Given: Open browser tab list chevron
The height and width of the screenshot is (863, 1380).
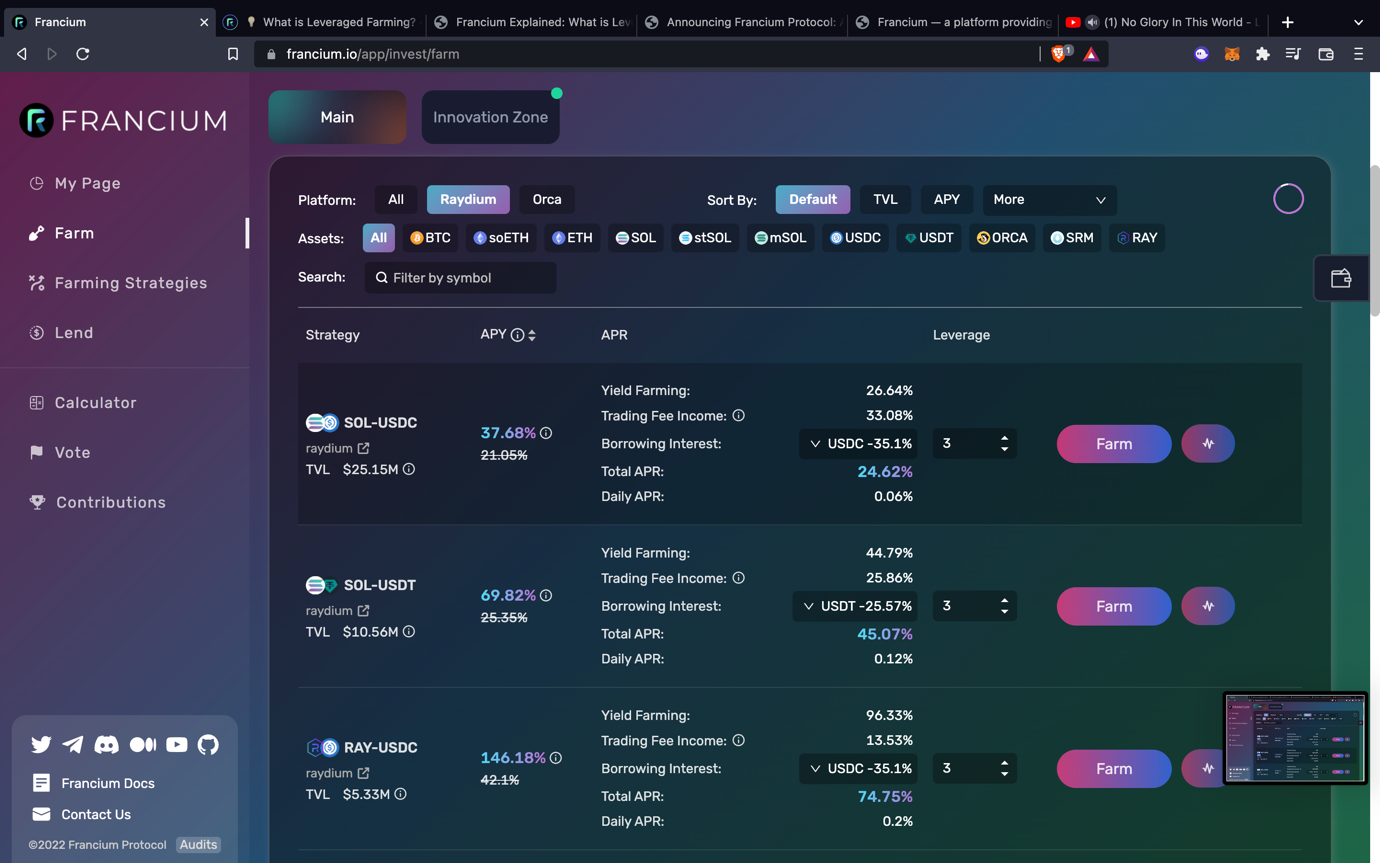Looking at the screenshot, I should coord(1358,22).
